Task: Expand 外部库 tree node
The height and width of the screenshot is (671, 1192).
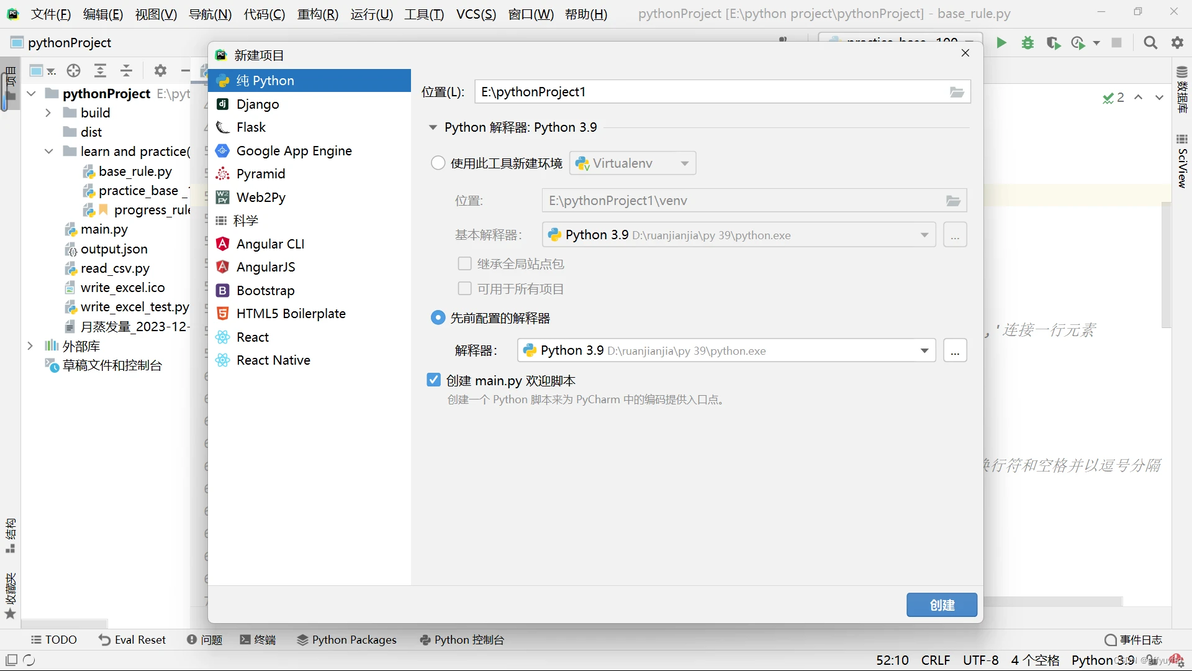Action: [x=30, y=346]
